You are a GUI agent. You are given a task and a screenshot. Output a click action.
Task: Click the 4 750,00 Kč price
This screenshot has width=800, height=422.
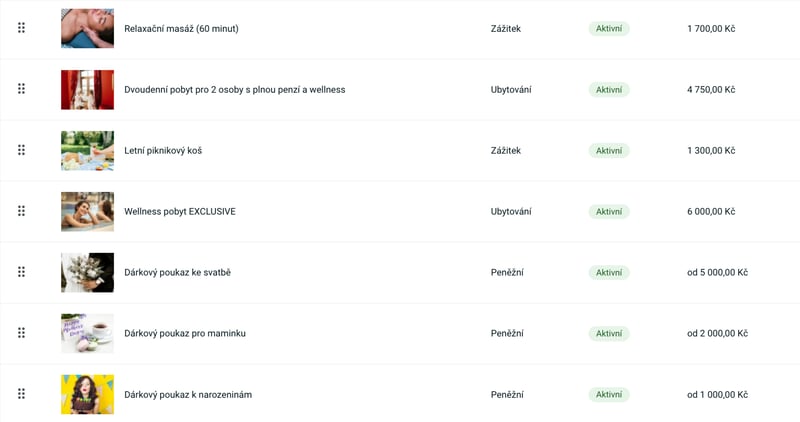point(711,90)
